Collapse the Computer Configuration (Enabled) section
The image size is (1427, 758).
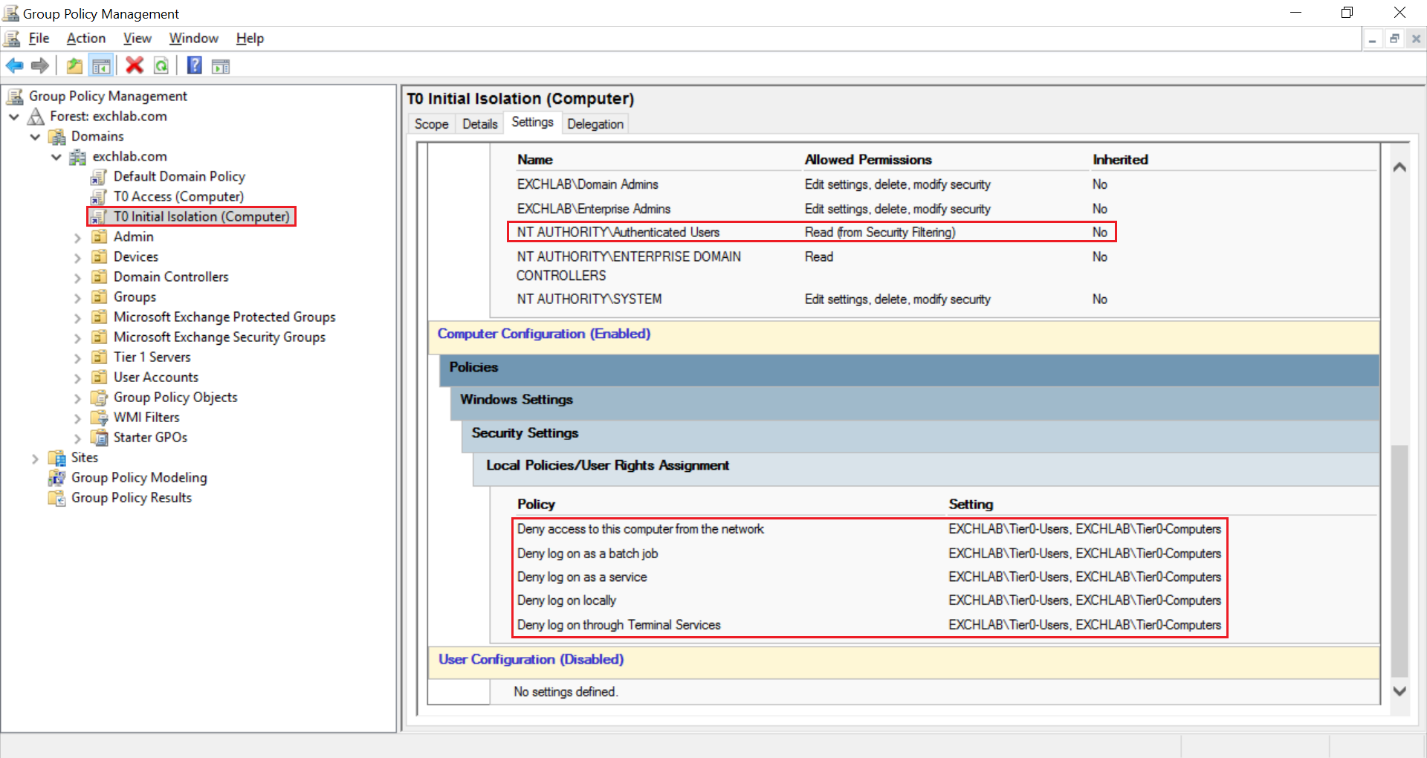coord(543,333)
